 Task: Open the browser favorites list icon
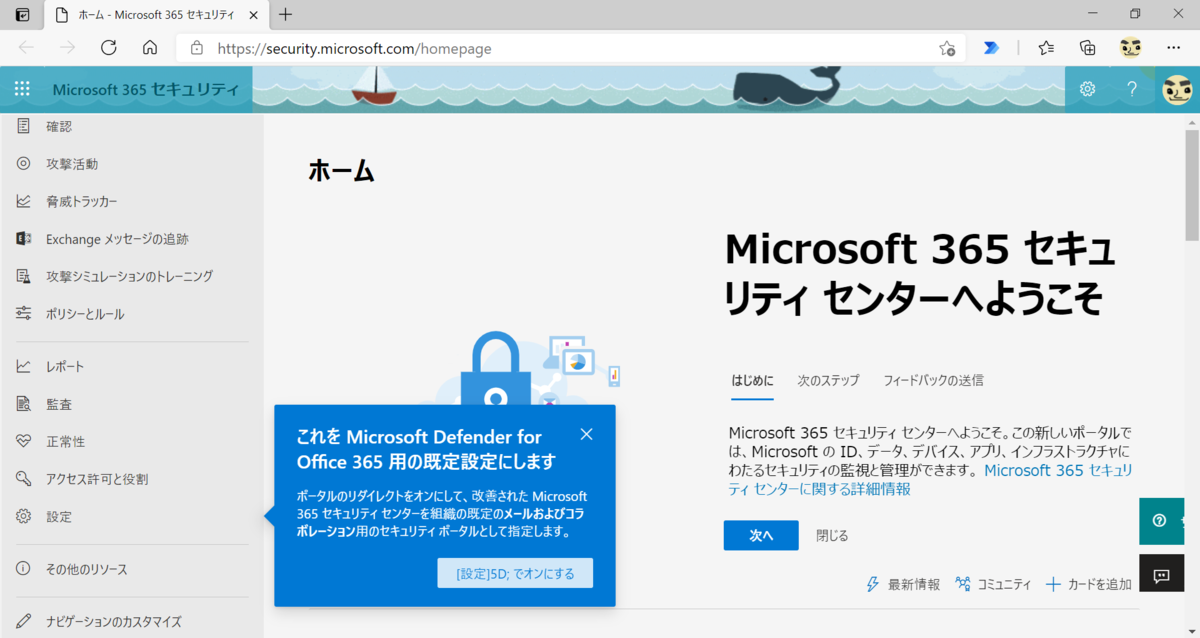pyautogui.click(x=1046, y=47)
